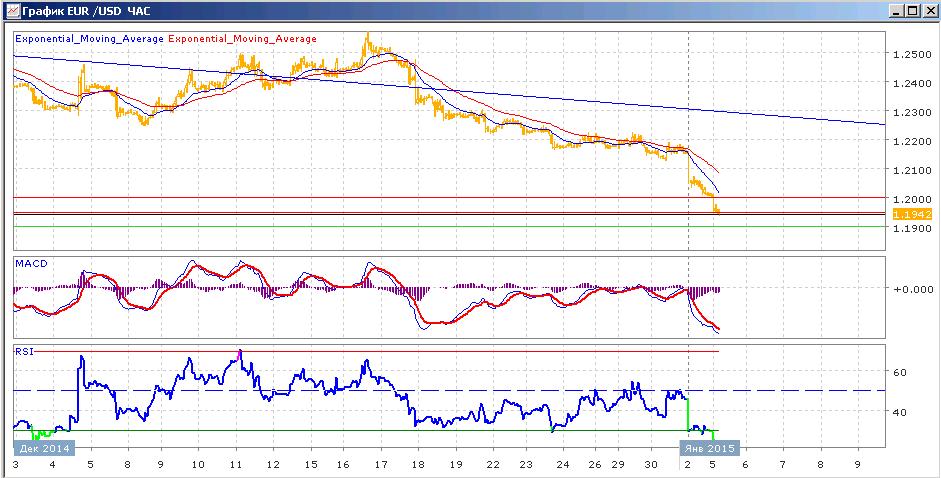
Task: Click the Янв 2015 date marker
Action: [x=709, y=448]
